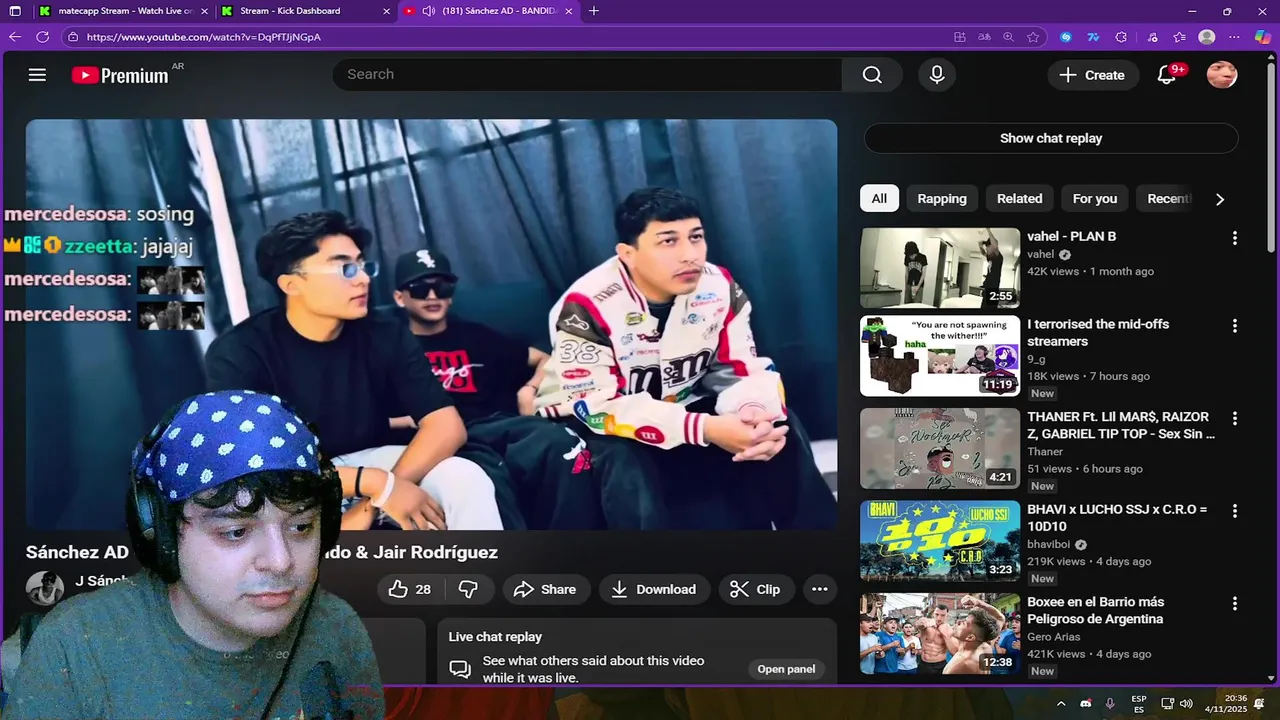The height and width of the screenshot is (720, 1280).
Task: Open the vahel channel name link
Action: [x=1041, y=254]
